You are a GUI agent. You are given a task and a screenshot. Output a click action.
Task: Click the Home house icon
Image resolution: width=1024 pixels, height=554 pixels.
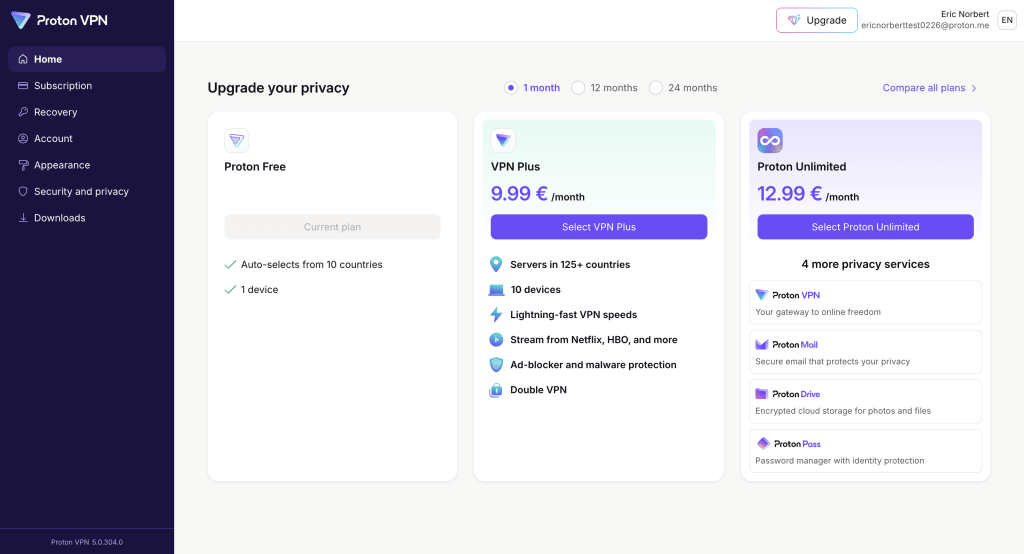pyautogui.click(x=23, y=59)
